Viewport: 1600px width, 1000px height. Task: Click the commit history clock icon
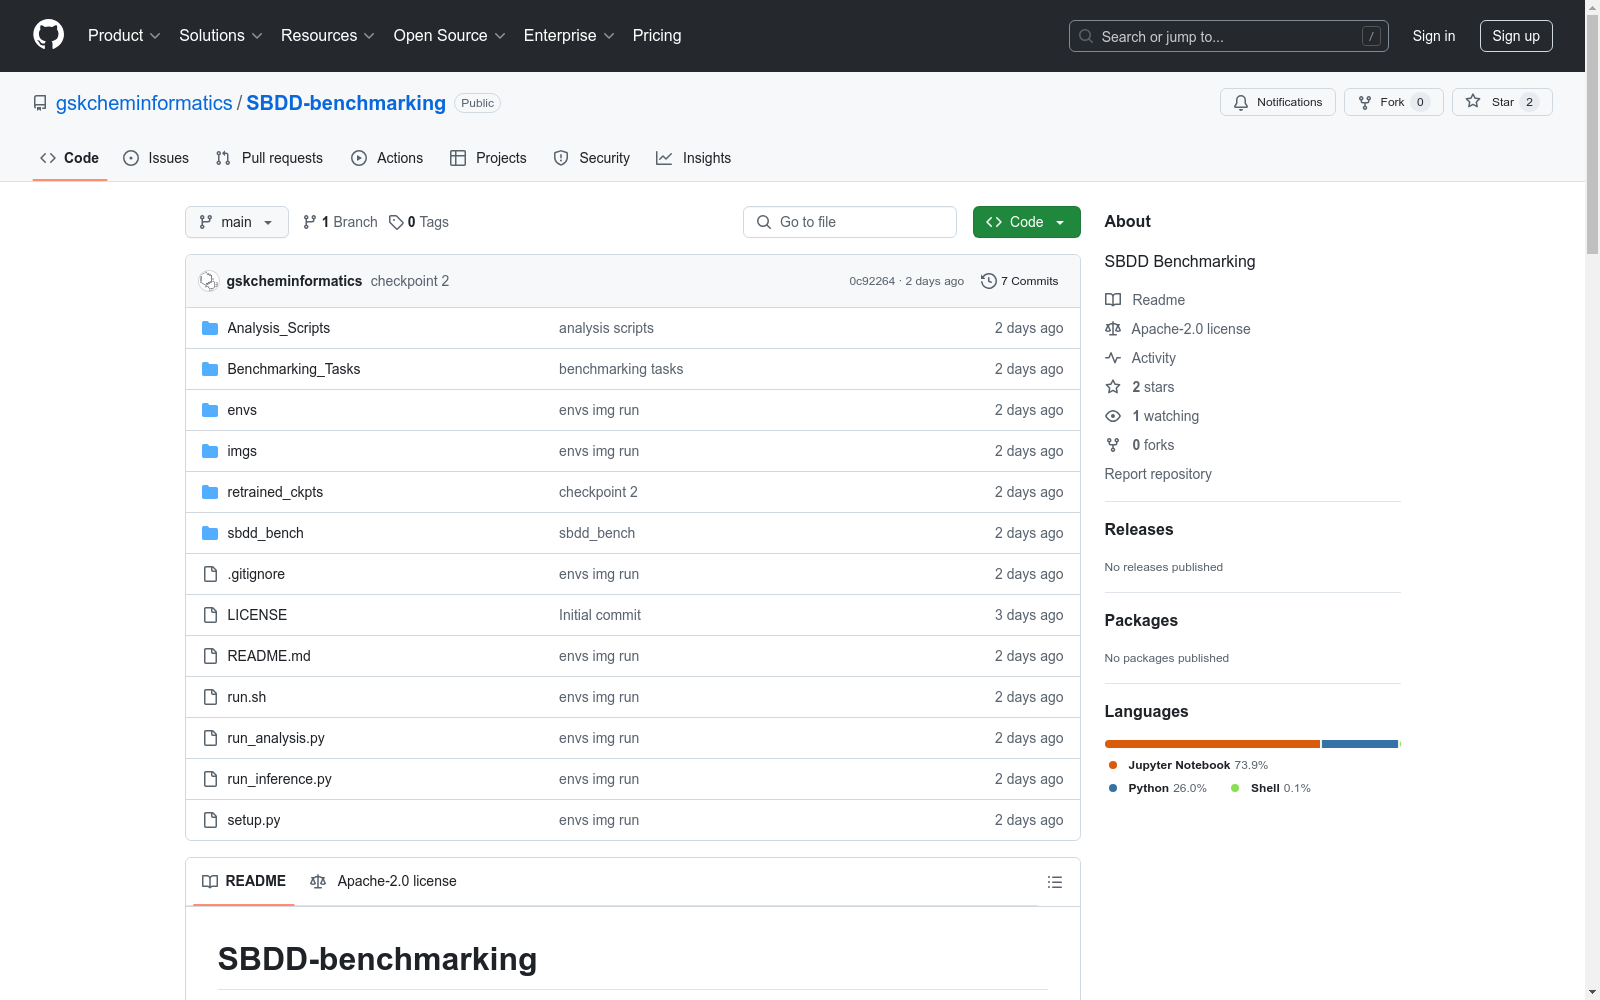point(989,281)
